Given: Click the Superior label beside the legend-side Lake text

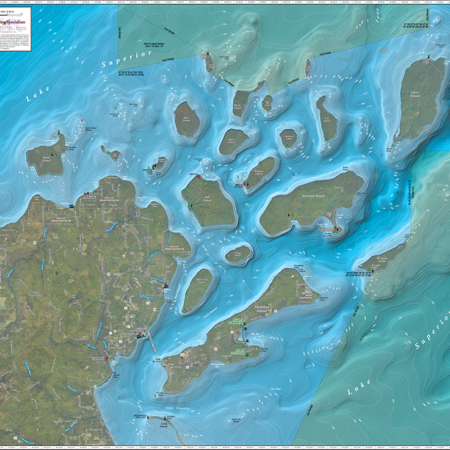Looking at the screenshot, I should click(127, 59).
